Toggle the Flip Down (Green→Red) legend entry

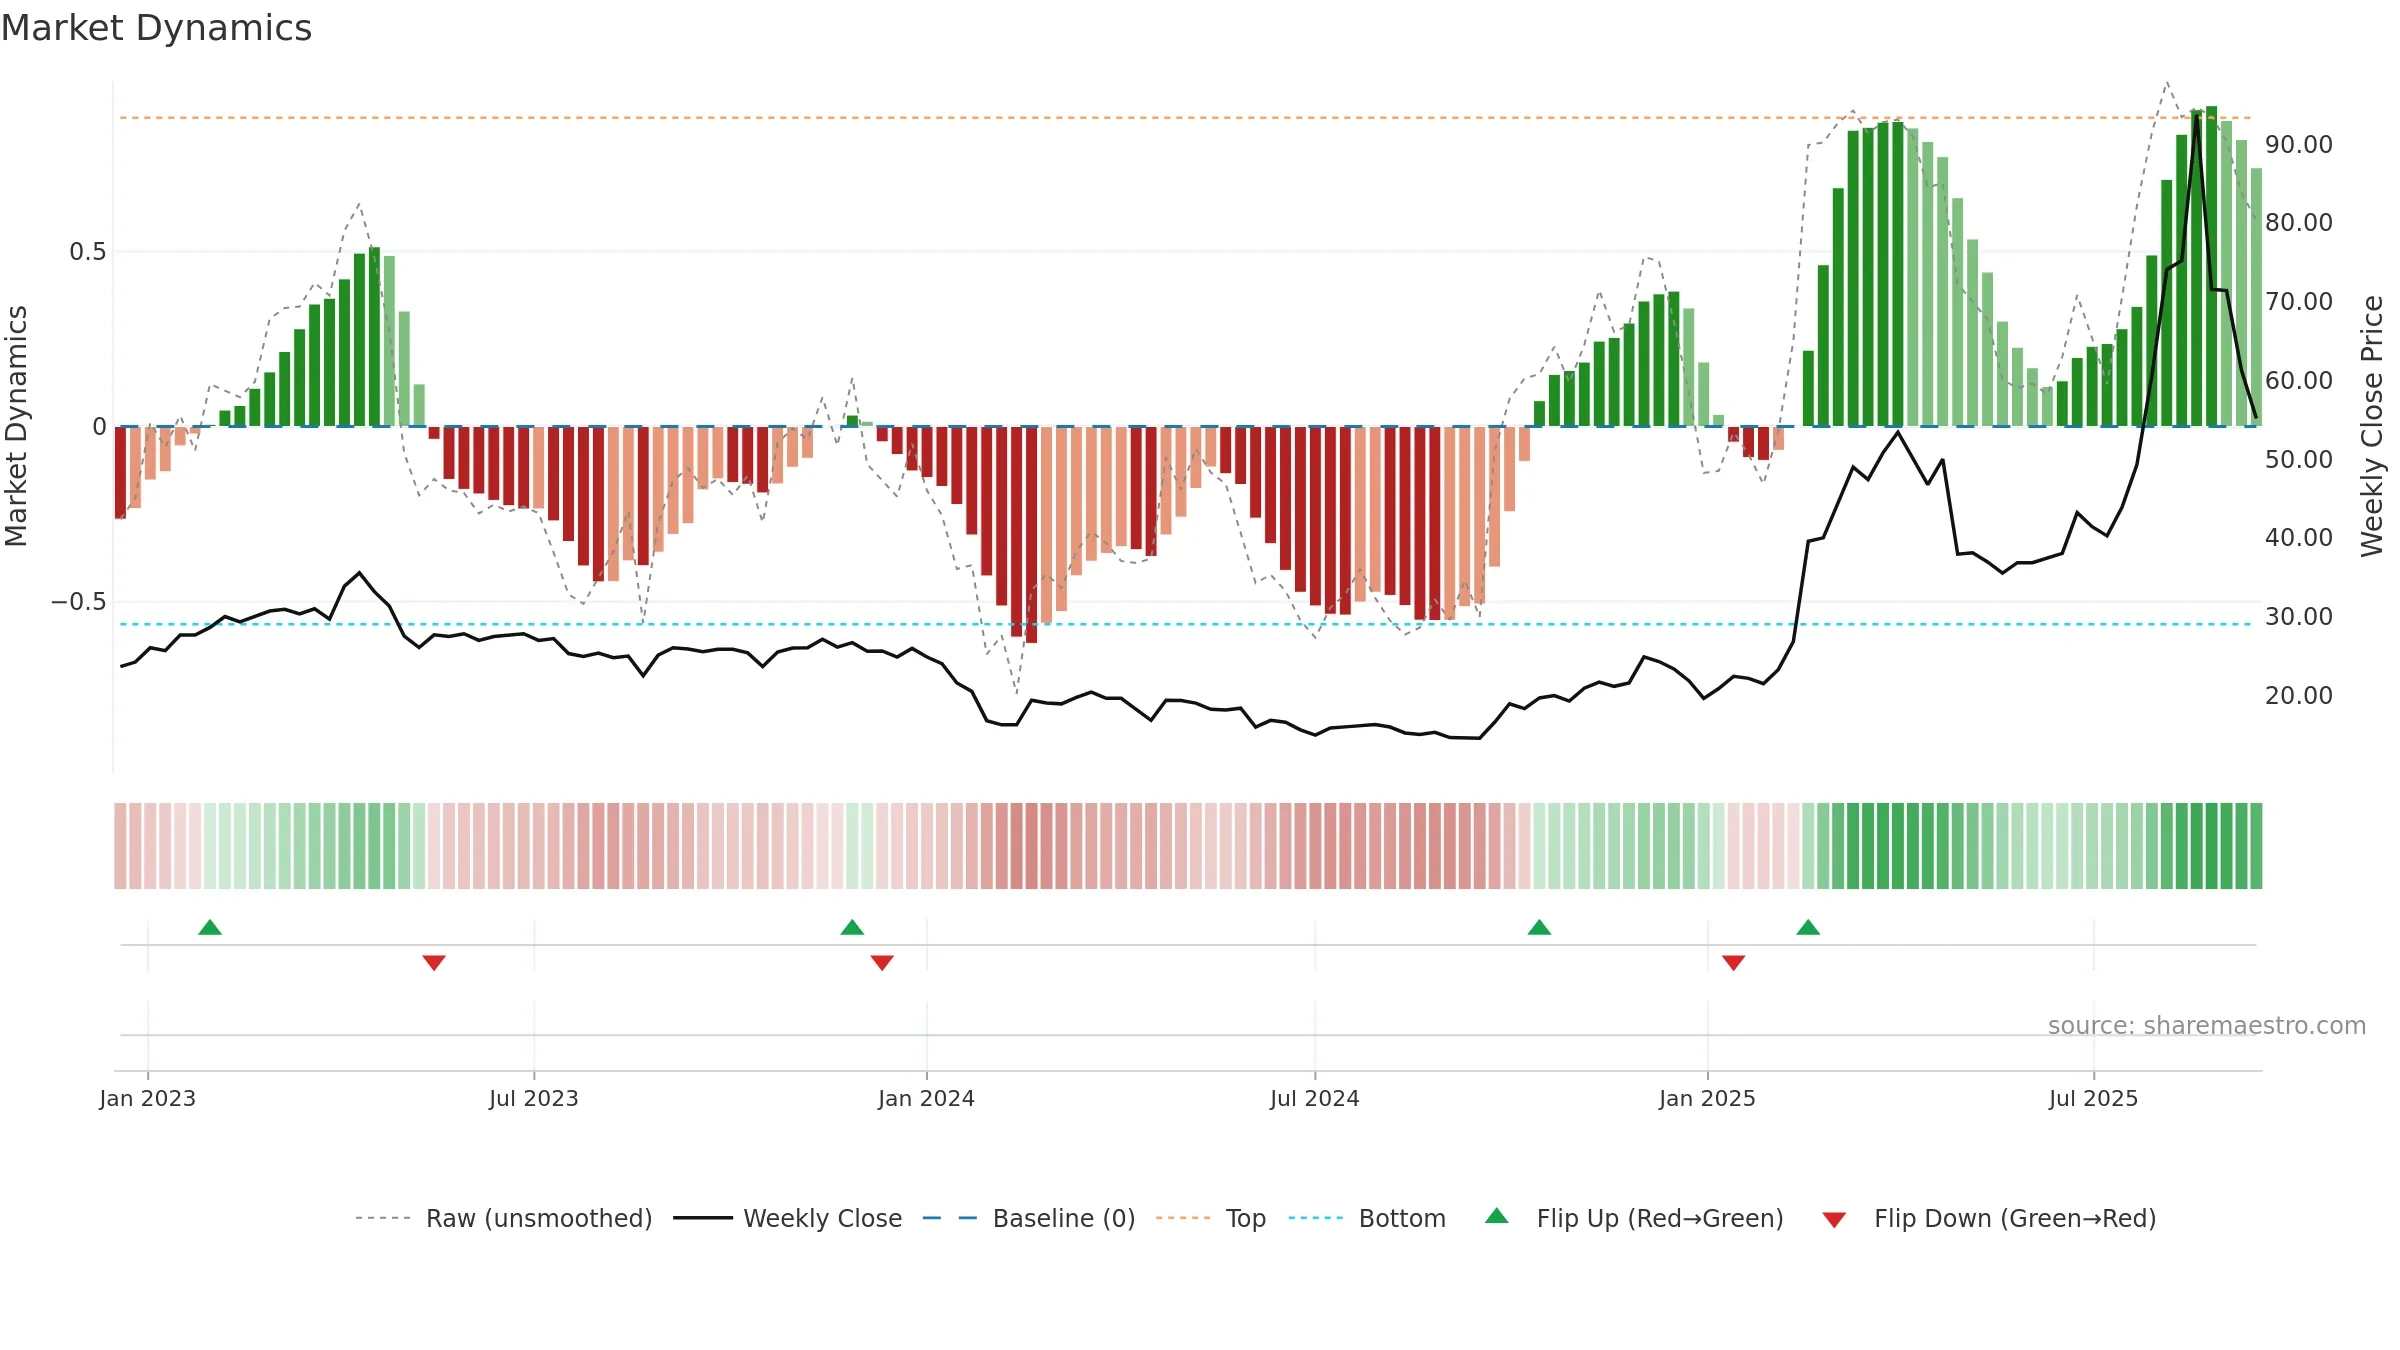tap(1988, 1218)
